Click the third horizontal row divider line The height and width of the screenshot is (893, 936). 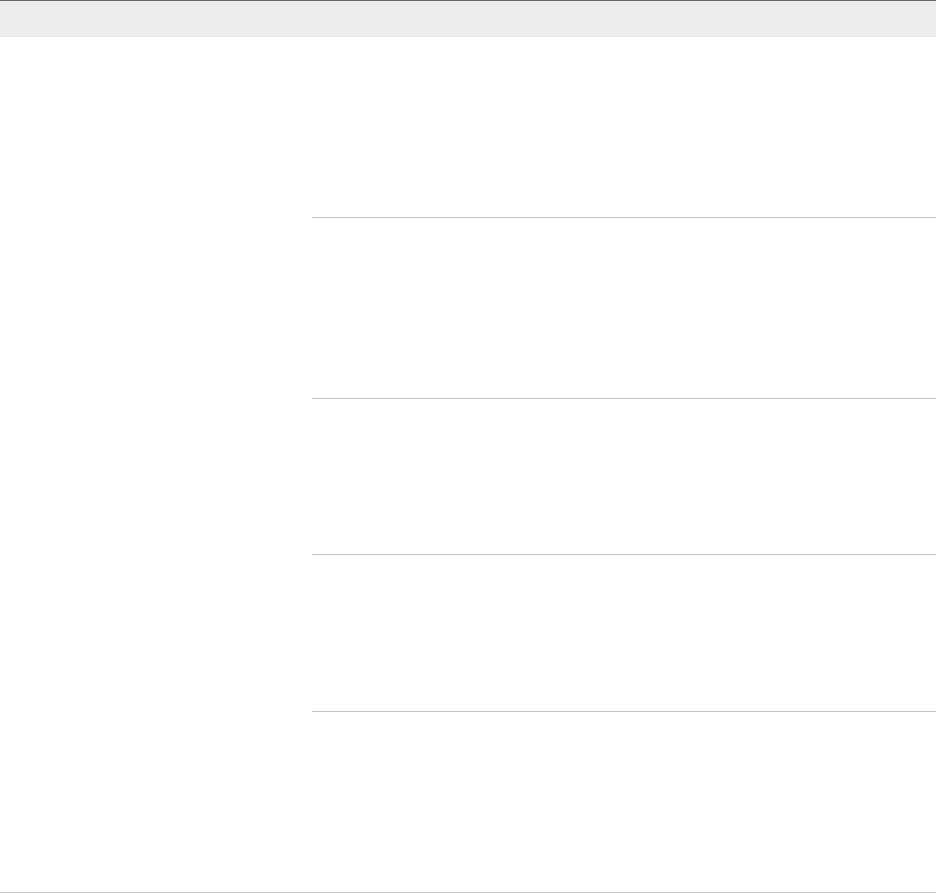pyautogui.click(x=623, y=554)
